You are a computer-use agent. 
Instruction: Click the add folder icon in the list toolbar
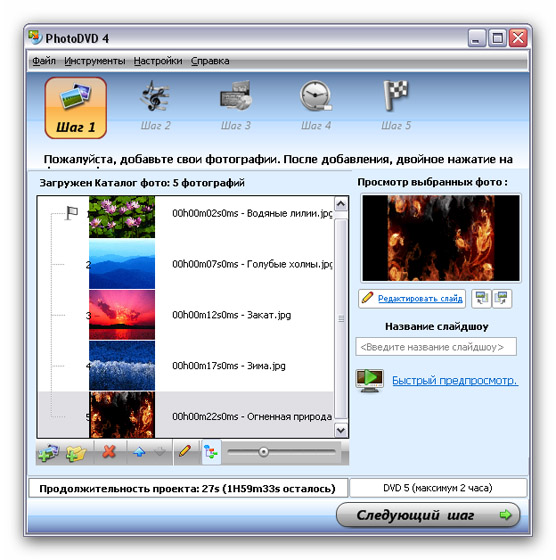click(76, 453)
